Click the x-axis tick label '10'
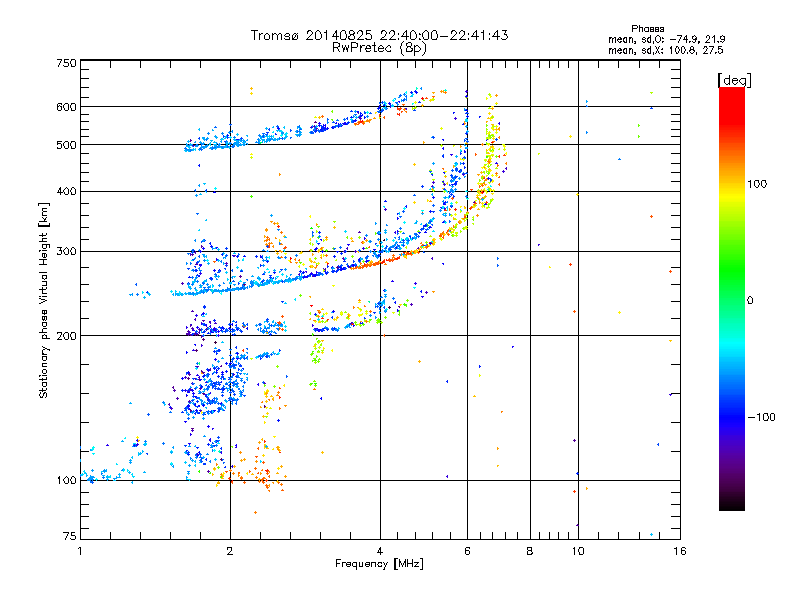800x600 pixels. (x=578, y=551)
